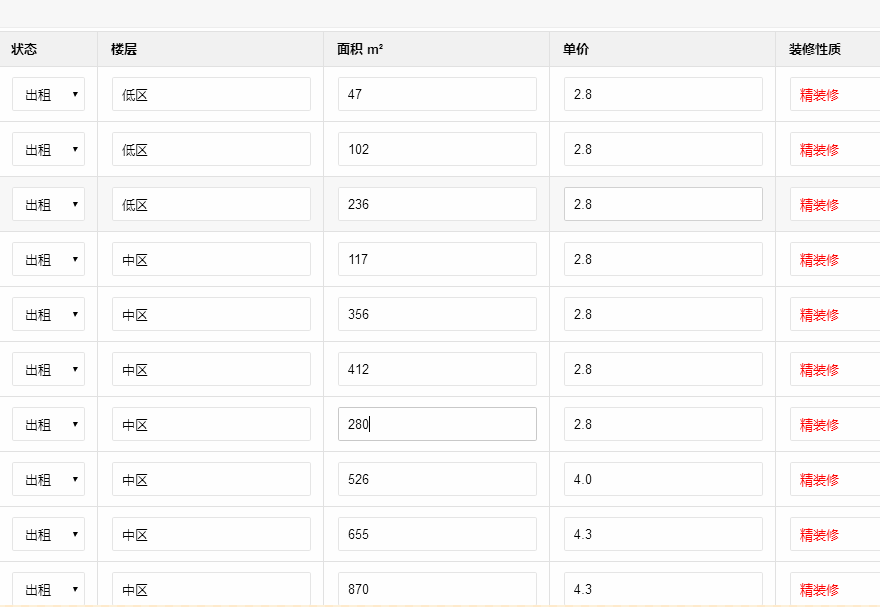
Task: Click the 中区 floor input in the 870 row
Action: [211, 589]
